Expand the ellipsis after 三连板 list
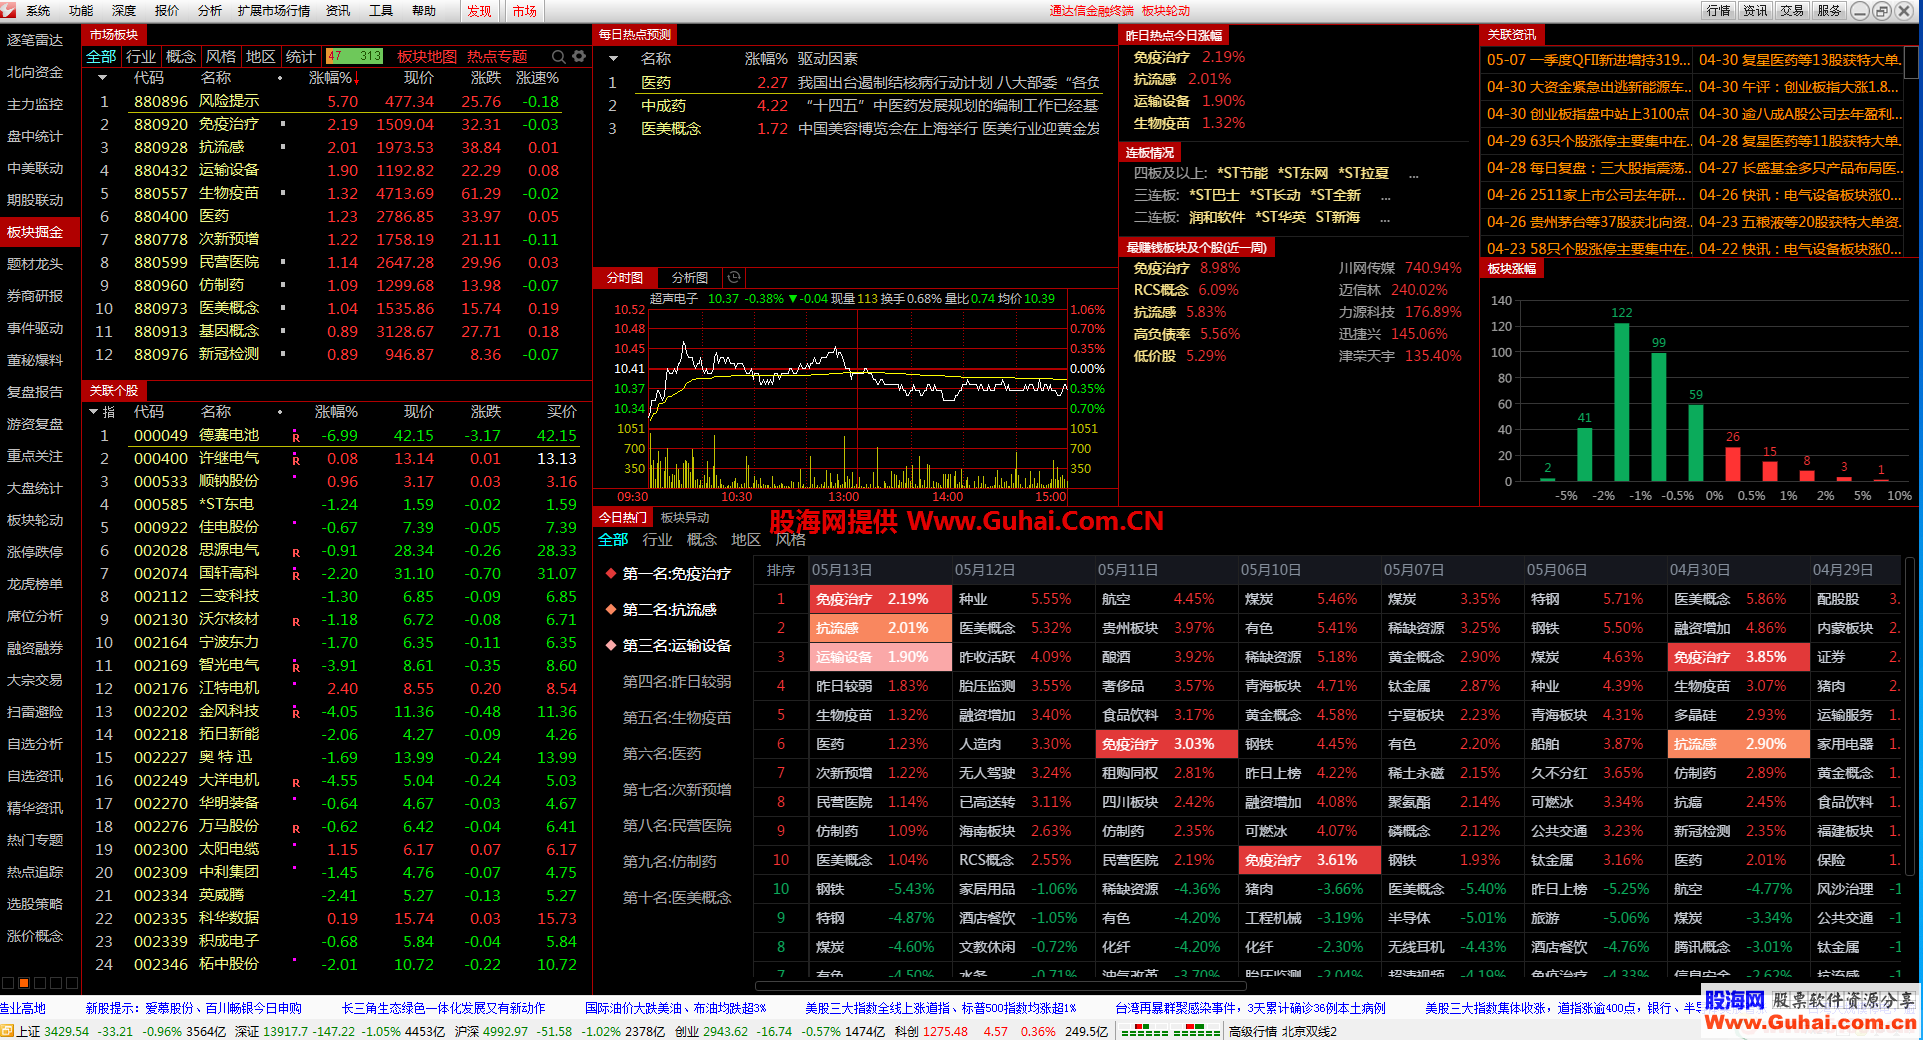1923x1040 pixels. 1385,196
